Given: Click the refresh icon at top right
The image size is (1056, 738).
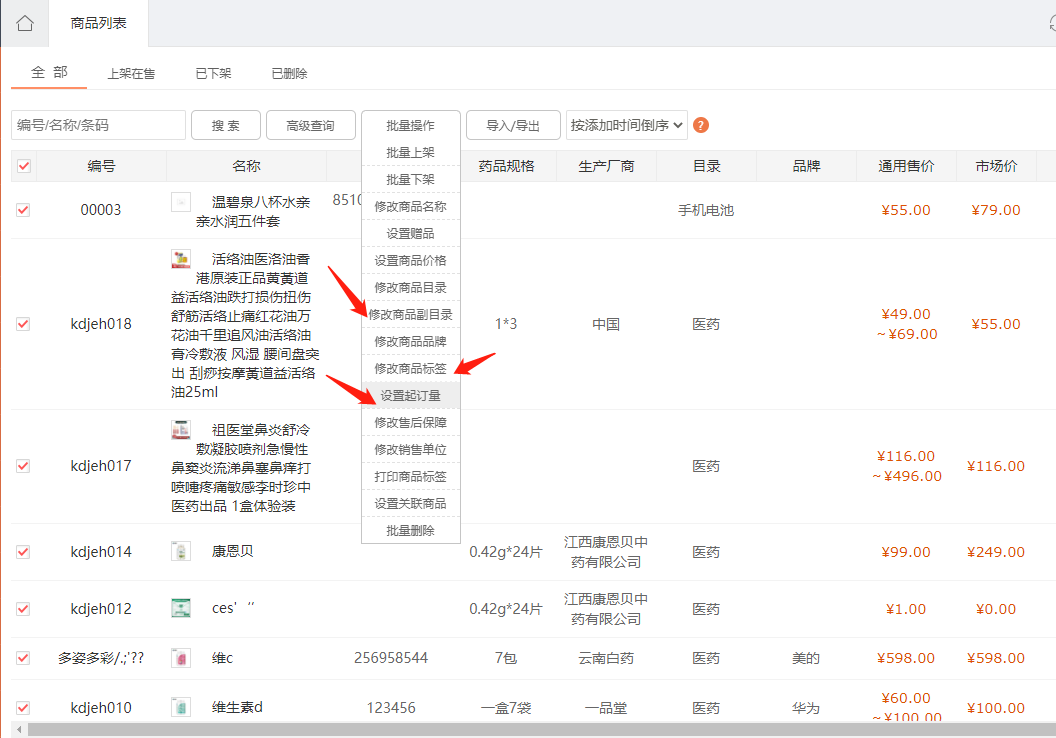Looking at the screenshot, I should [x=1053, y=24].
